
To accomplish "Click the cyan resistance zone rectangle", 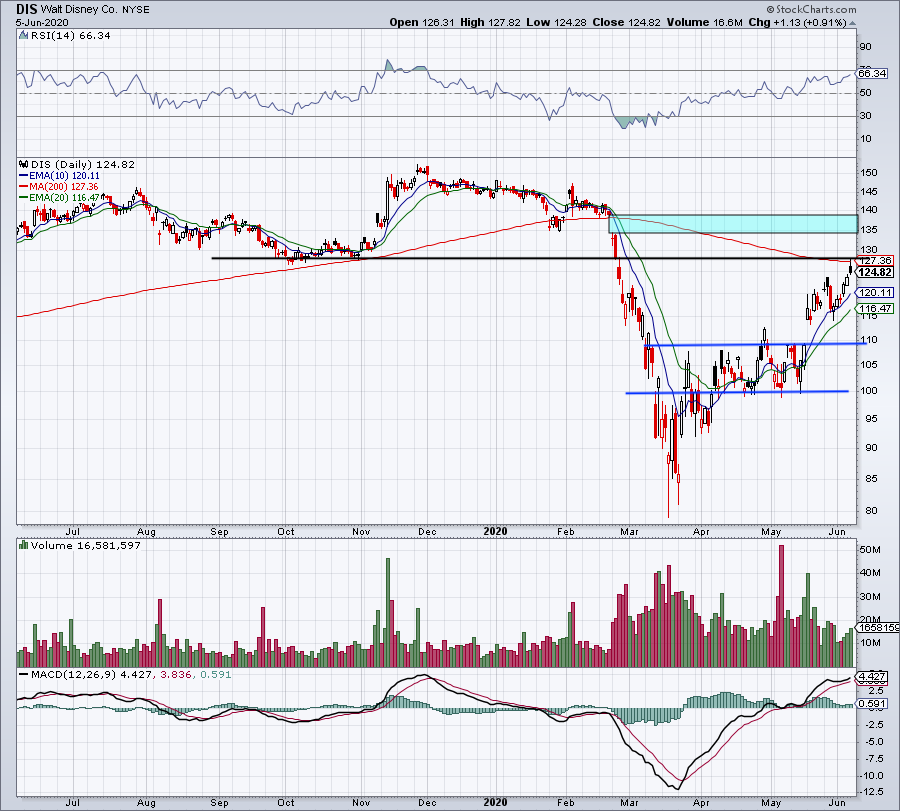I will click(x=733, y=224).
